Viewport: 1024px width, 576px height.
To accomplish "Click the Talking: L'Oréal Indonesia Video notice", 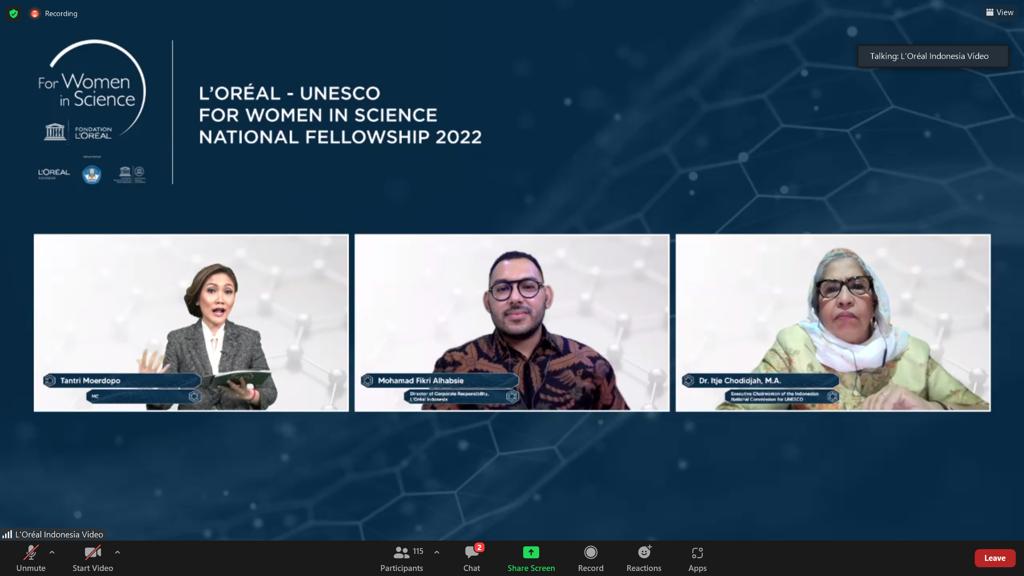I will (x=932, y=56).
